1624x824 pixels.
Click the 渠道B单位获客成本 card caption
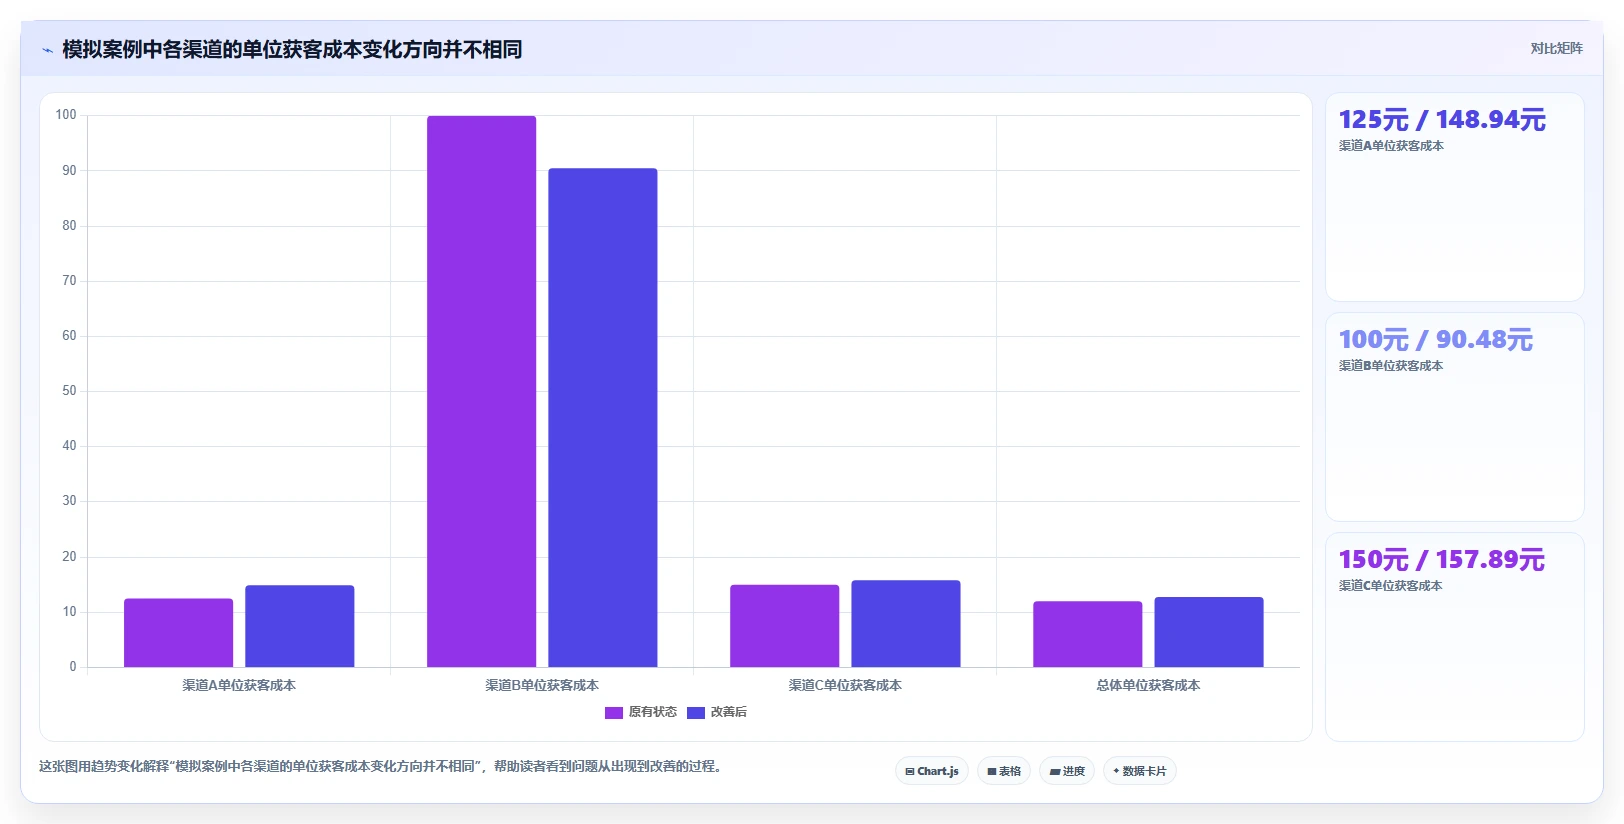(x=1391, y=366)
